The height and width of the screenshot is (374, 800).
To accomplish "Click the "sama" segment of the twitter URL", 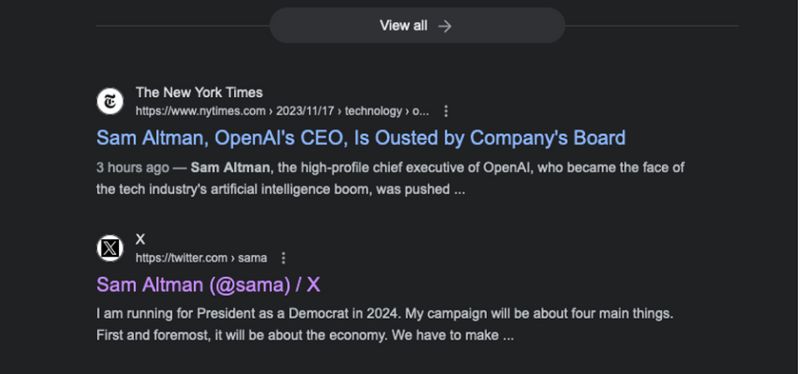I will 253,258.
